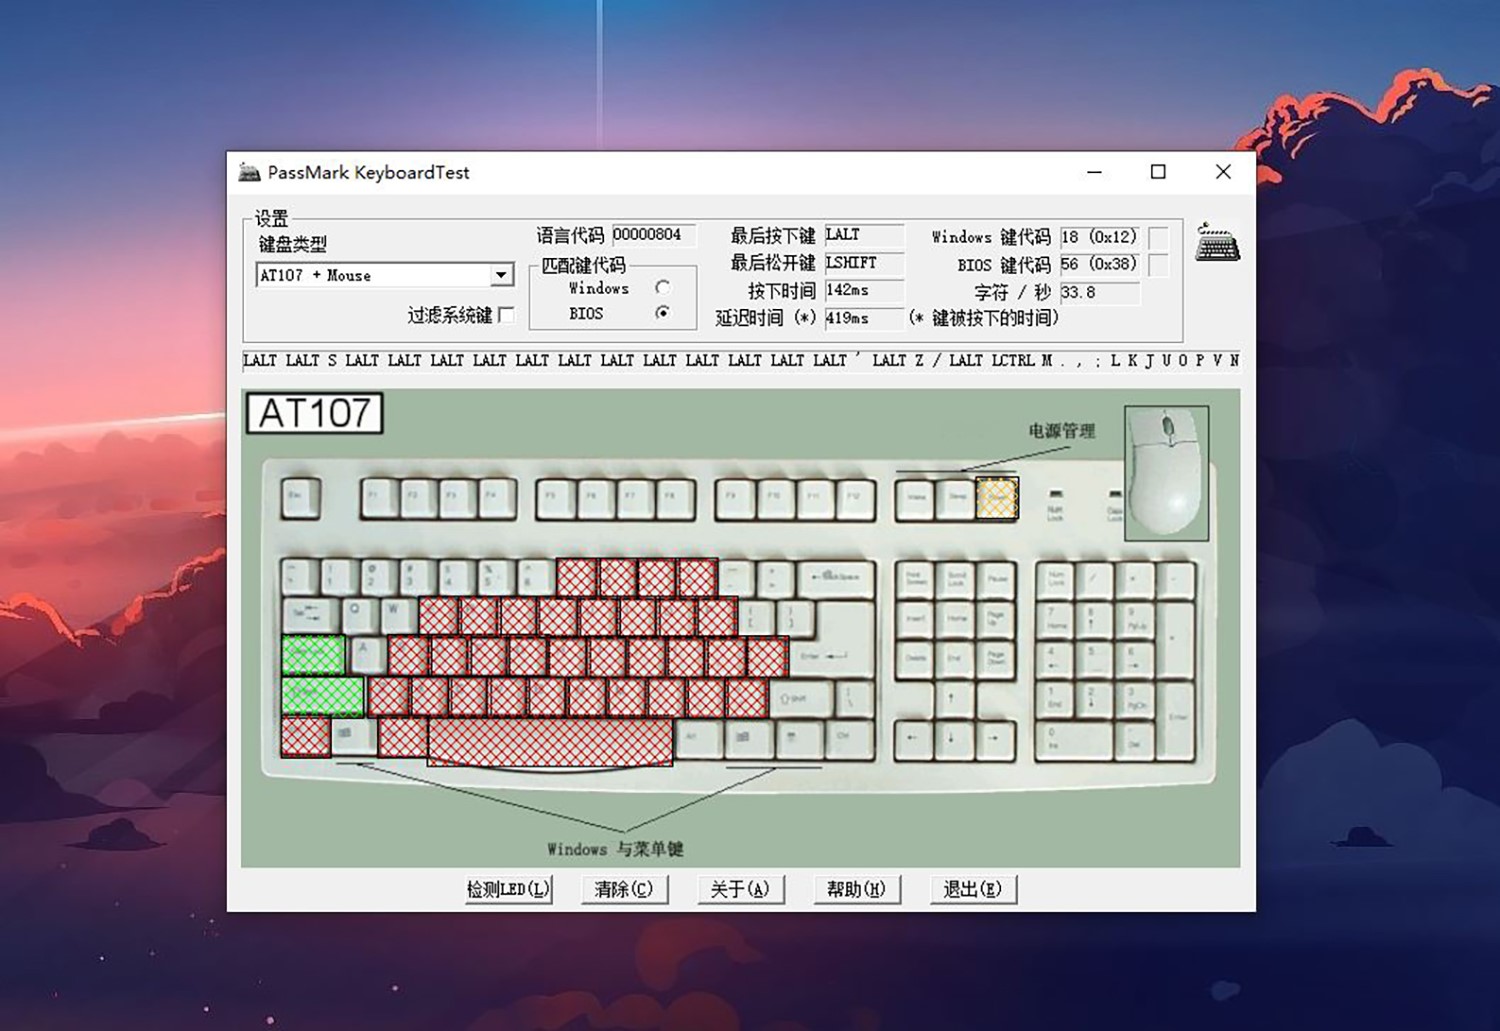Click the yellow-hatched Power key

pyautogui.click(x=997, y=498)
